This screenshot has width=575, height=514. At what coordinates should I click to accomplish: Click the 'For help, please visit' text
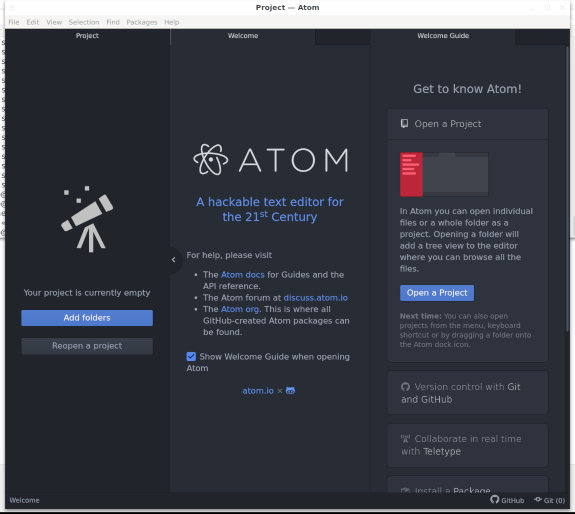229,255
